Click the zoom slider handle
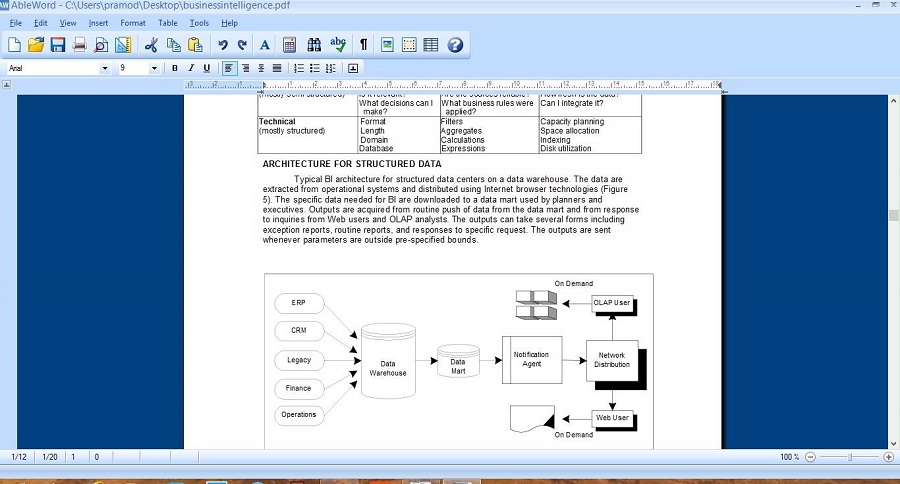The height and width of the screenshot is (484, 900). (x=850, y=457)
